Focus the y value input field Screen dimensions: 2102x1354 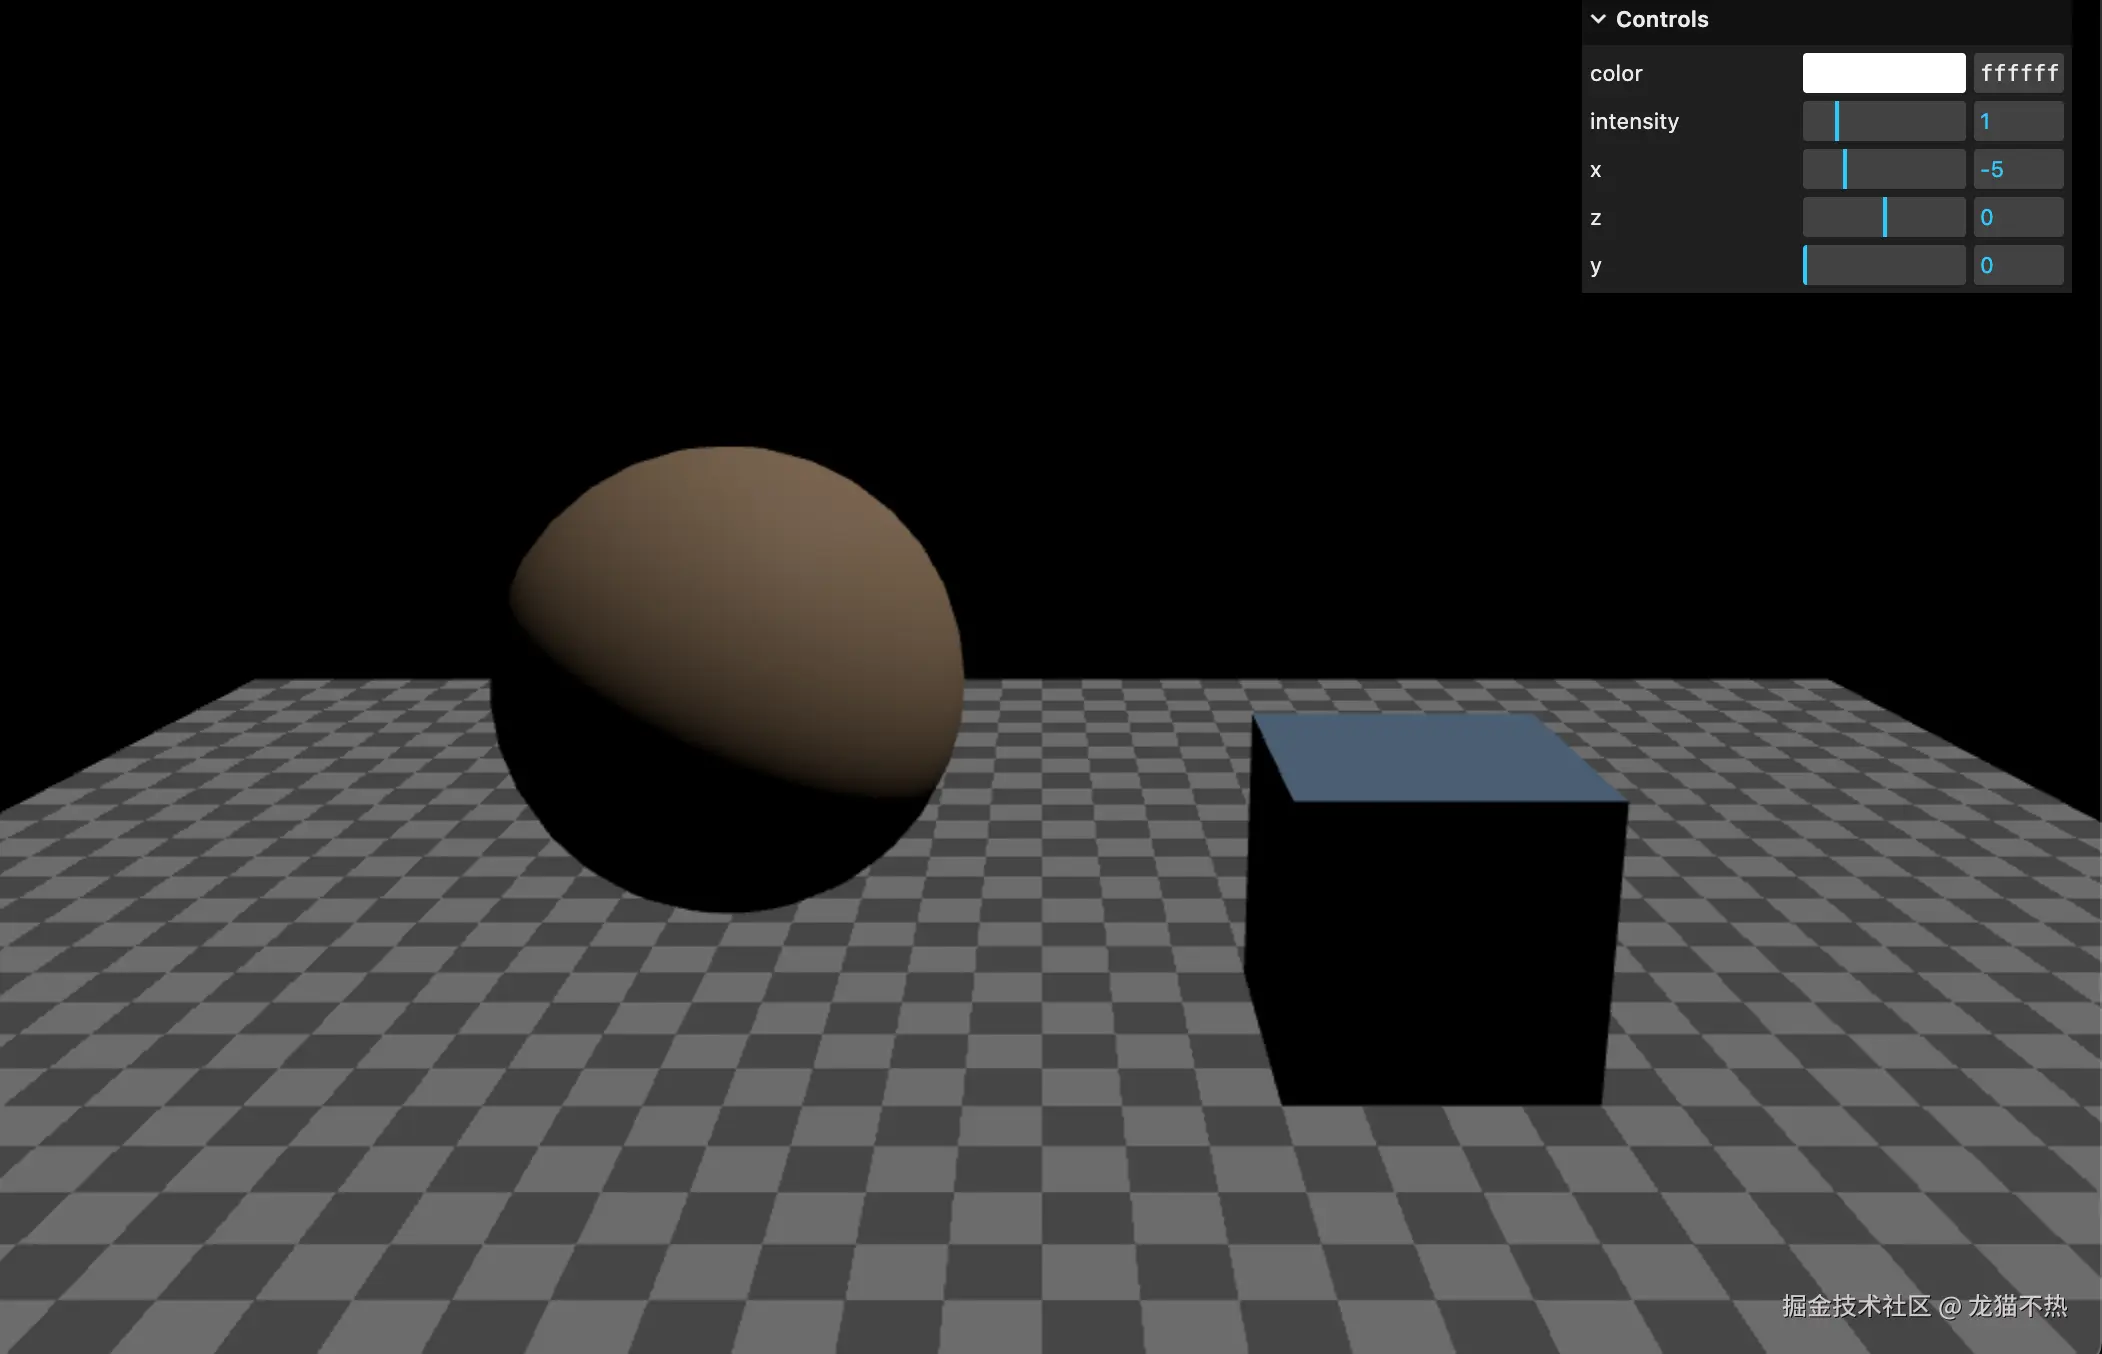(2018, 265)
